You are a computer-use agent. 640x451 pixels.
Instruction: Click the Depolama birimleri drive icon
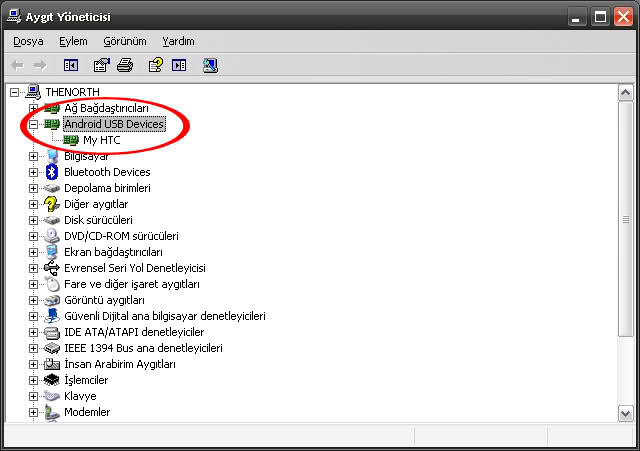coord(52,188)
